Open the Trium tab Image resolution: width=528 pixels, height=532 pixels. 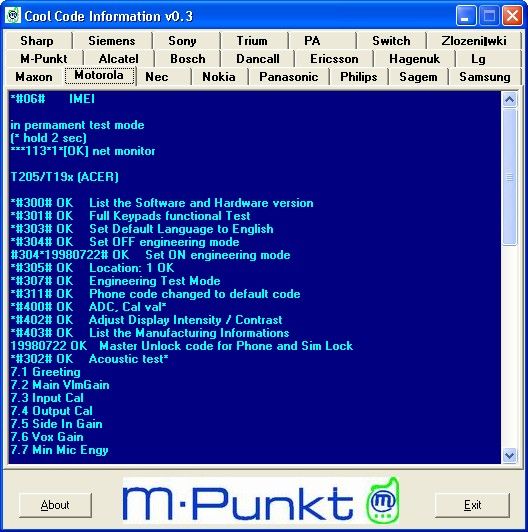coord(252,41)
